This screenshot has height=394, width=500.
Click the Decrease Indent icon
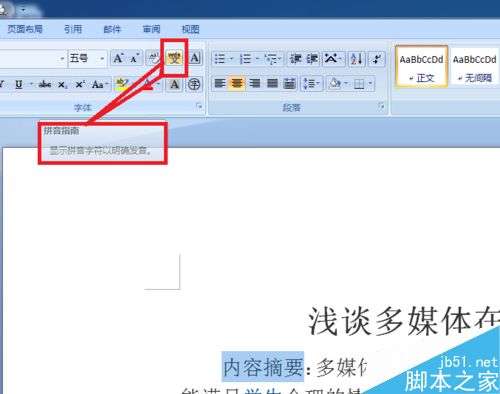click(295, 59)
